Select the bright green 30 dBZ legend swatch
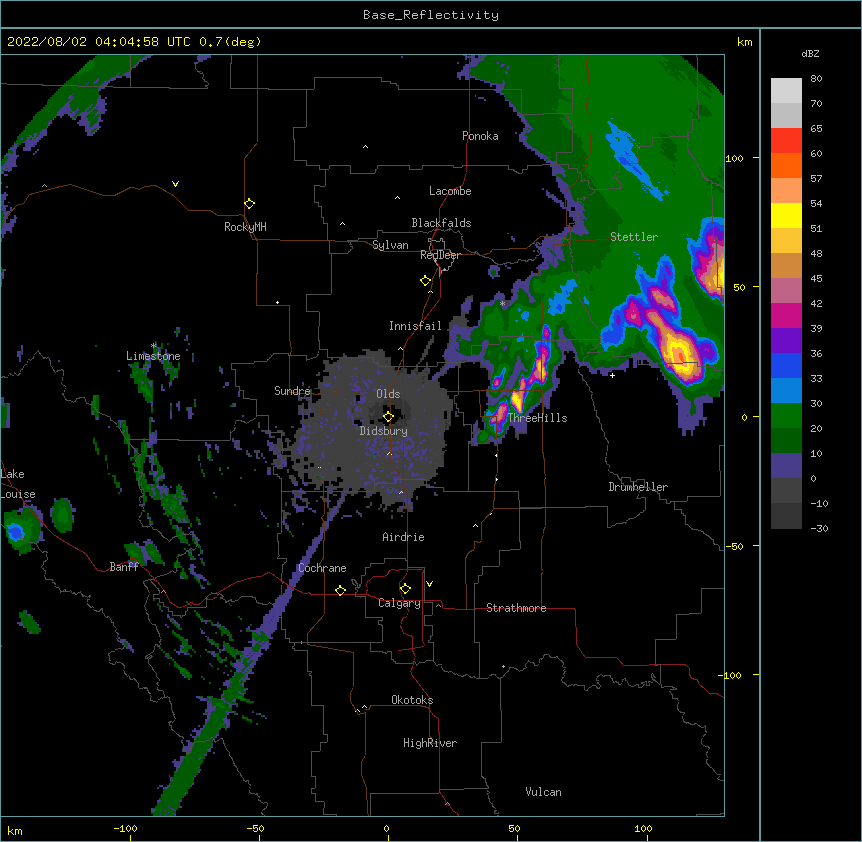 786,416
